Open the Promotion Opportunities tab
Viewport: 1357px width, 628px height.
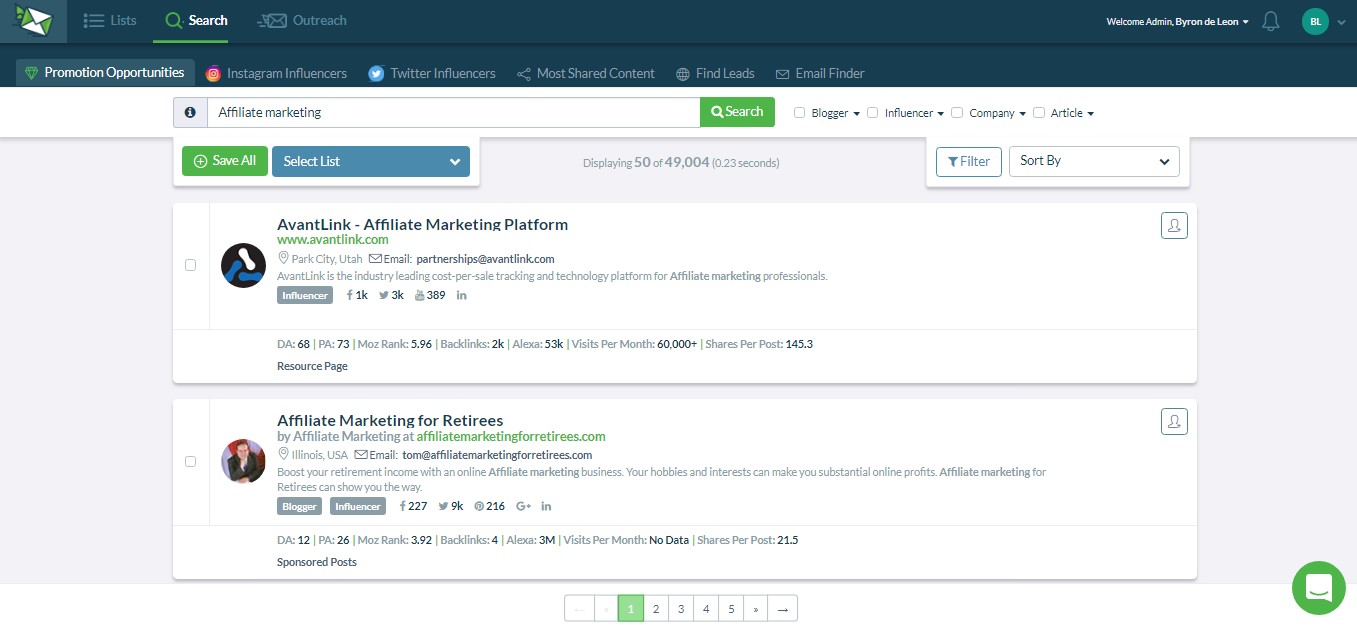pos(105,73)
